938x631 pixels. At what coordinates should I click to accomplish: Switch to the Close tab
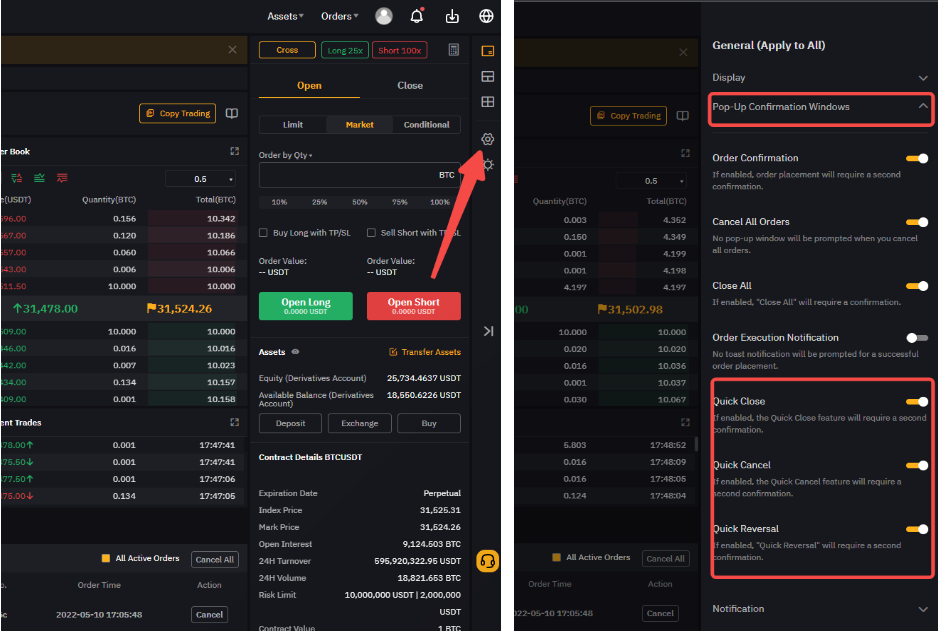point(410,86)
